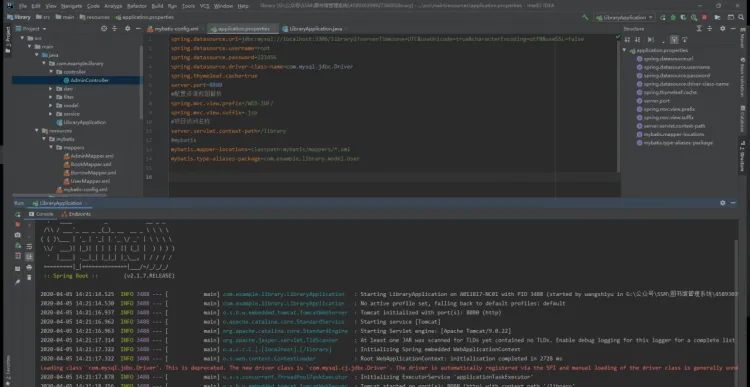Click library in breadcrumb bar
This screenshot has width=750, height=387.
(19, 17)
